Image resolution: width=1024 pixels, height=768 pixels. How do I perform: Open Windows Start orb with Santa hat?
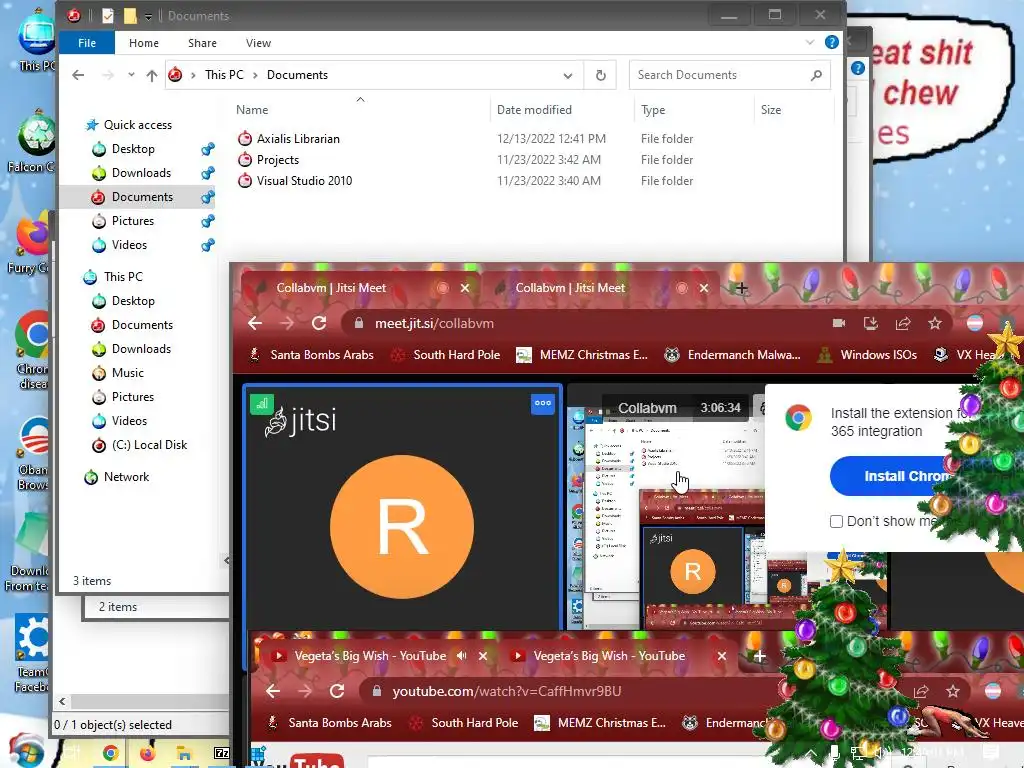[26, 751]
